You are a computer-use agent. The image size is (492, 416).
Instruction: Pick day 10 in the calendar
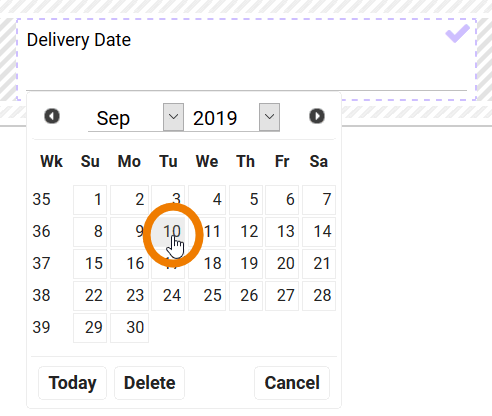(x=168, y=232)
